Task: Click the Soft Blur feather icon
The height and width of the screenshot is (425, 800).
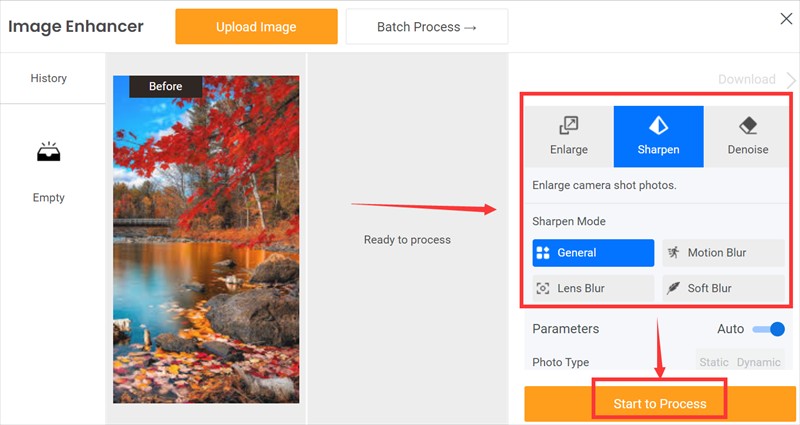Action: click(x=673, y=288)
